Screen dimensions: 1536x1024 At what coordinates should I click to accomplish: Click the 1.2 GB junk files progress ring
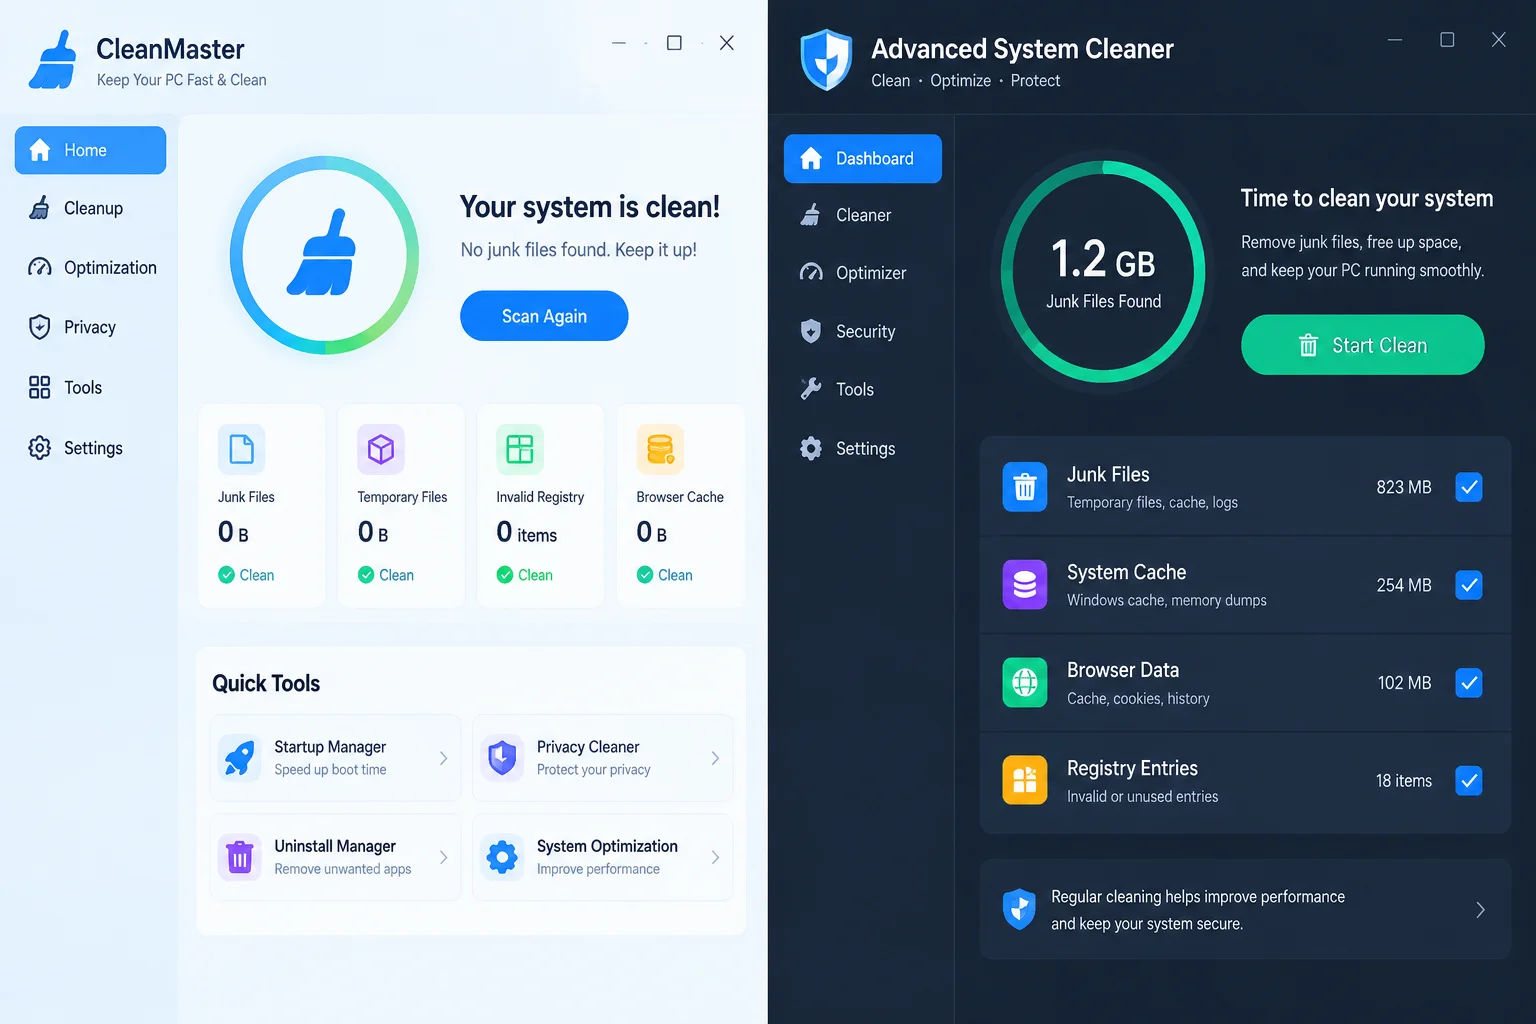click(x=1103, y=271)
